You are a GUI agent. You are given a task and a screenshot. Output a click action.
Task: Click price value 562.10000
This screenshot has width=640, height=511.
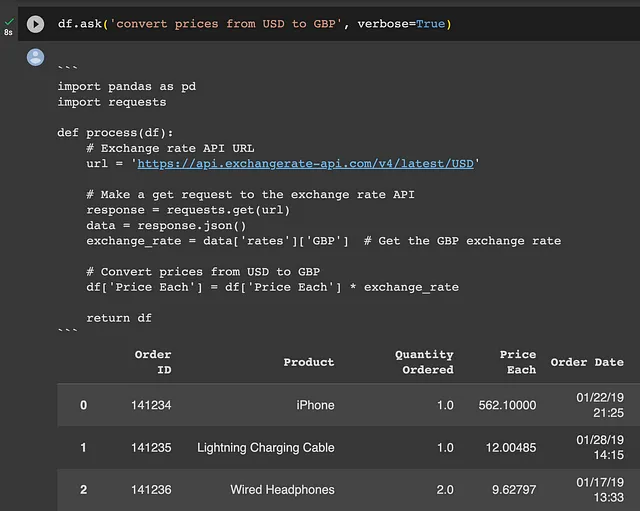(x=507, y=405)
